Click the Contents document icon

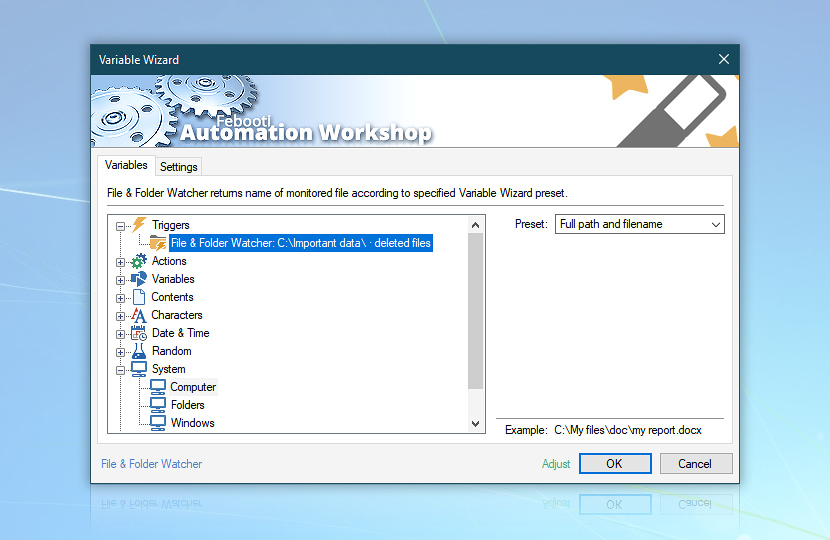(x=139, y=297)
